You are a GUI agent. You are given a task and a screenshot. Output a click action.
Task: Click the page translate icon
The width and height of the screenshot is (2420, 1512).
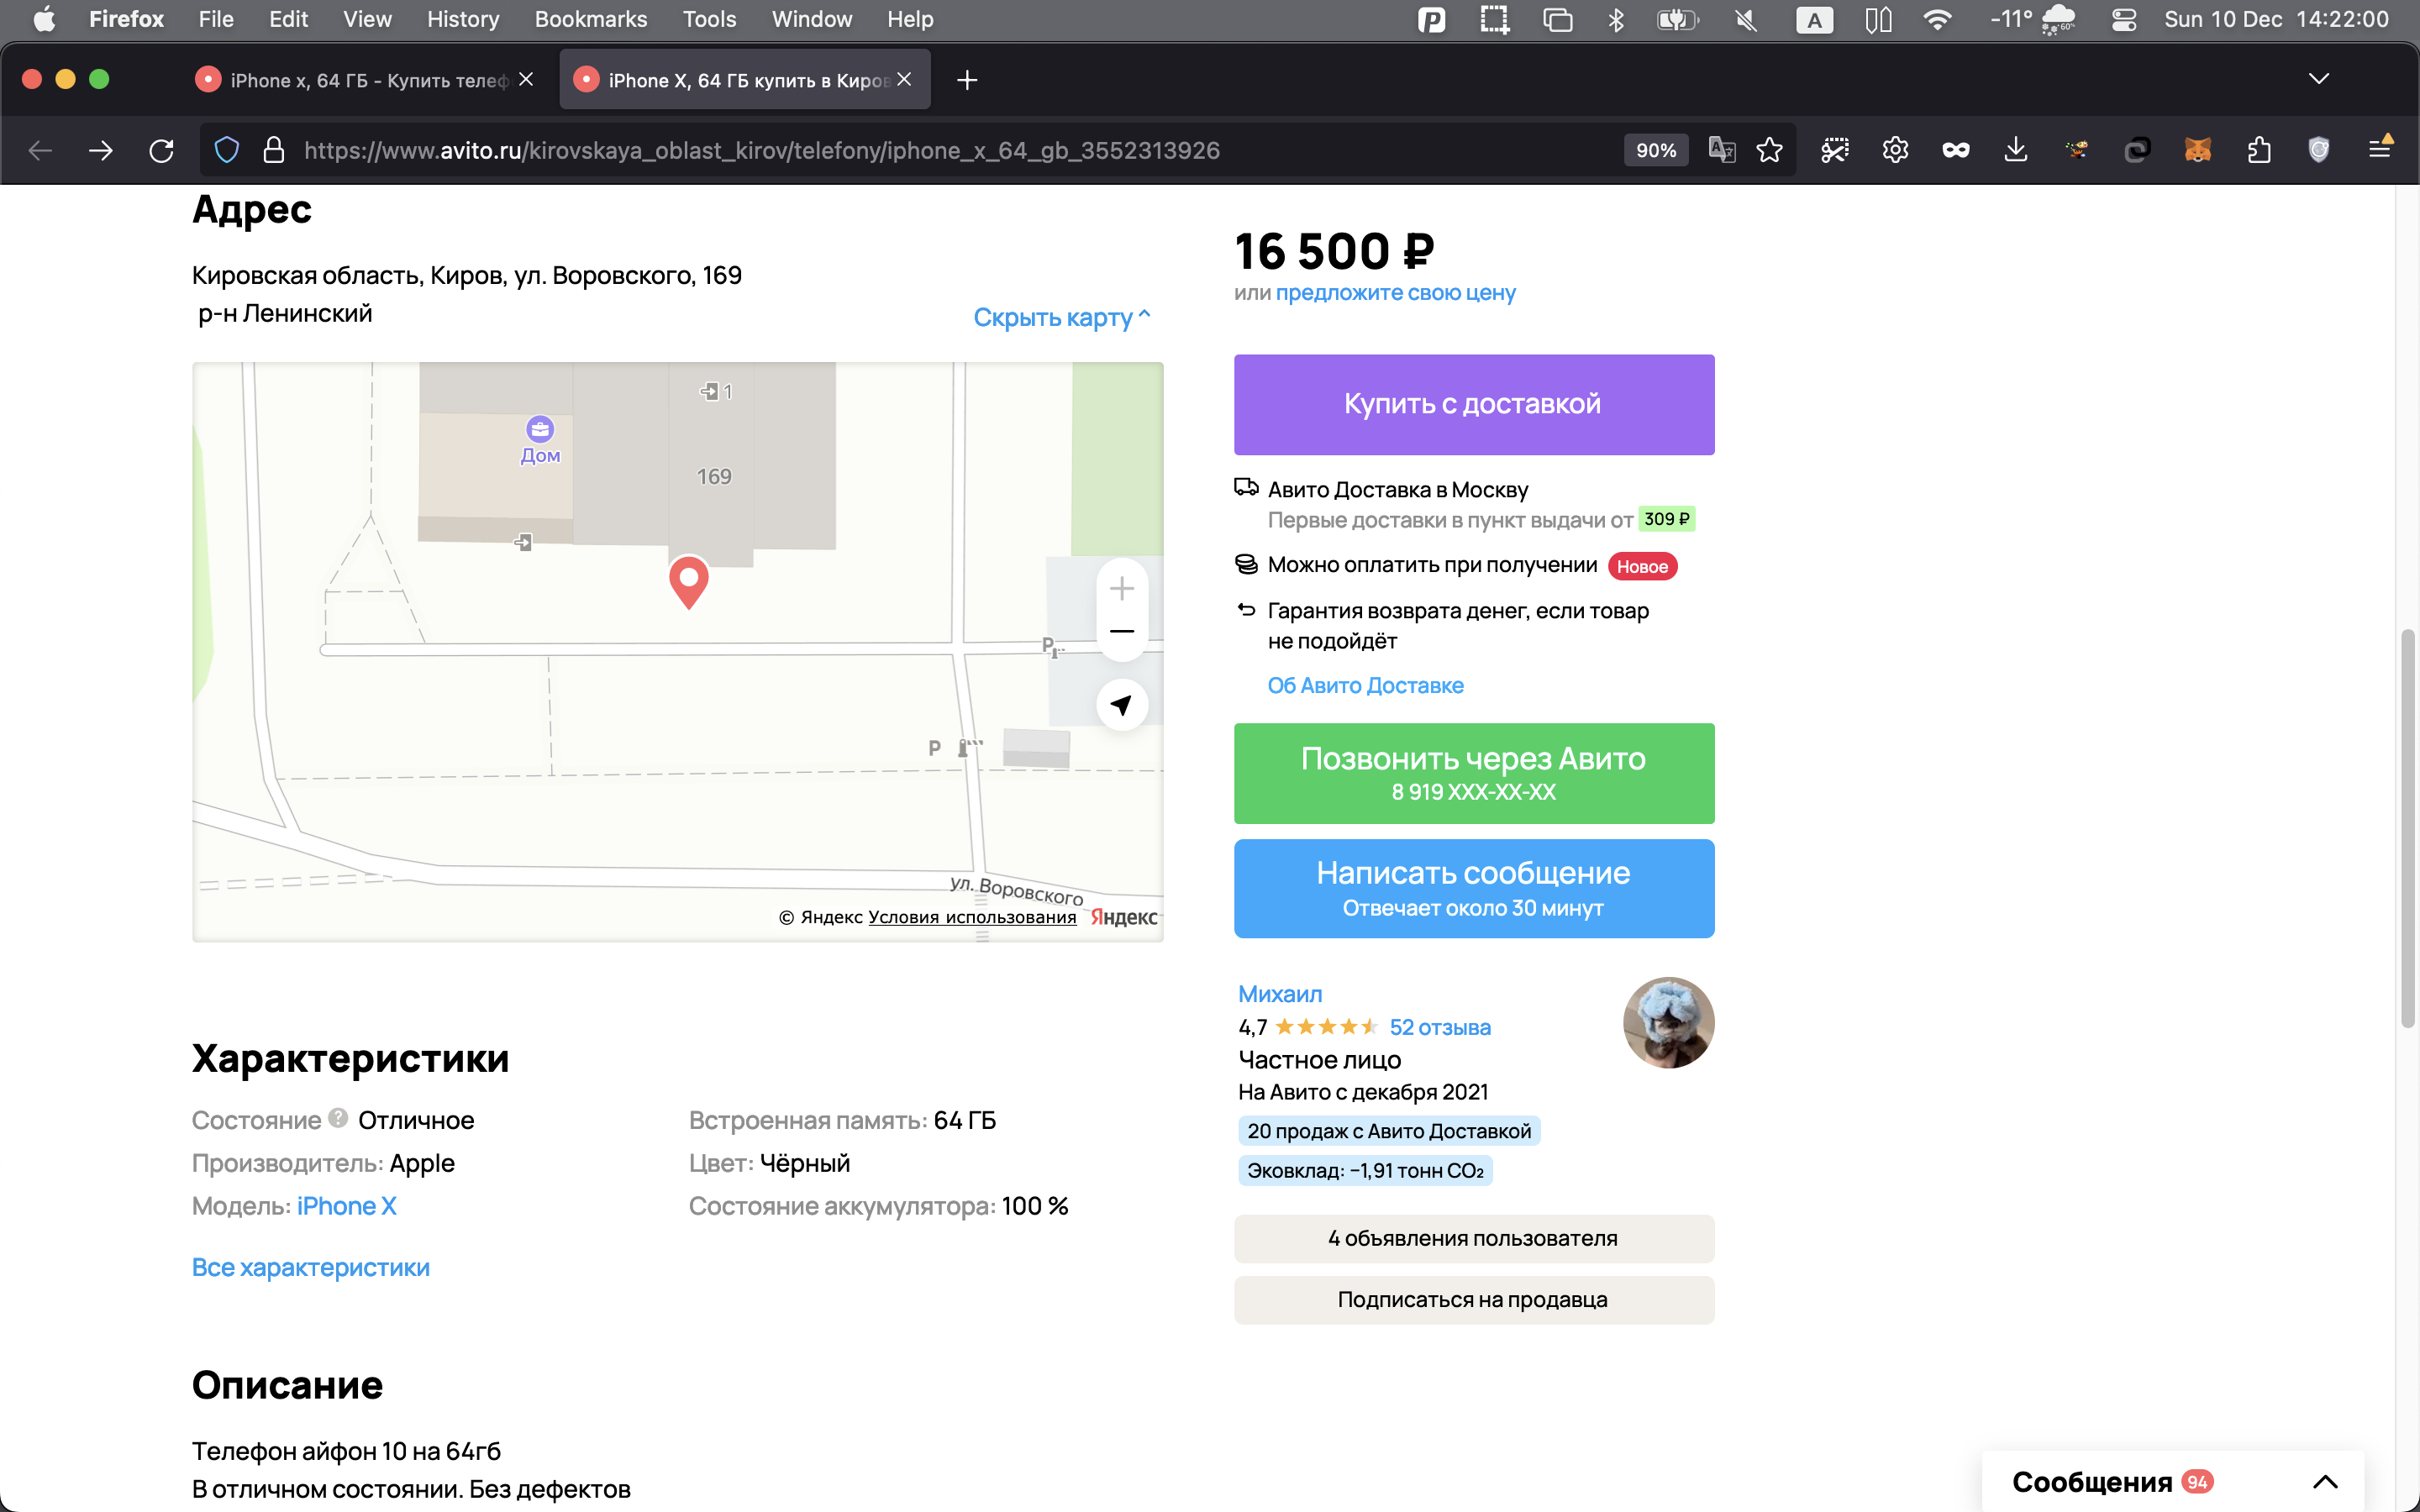click(1721, 150)
